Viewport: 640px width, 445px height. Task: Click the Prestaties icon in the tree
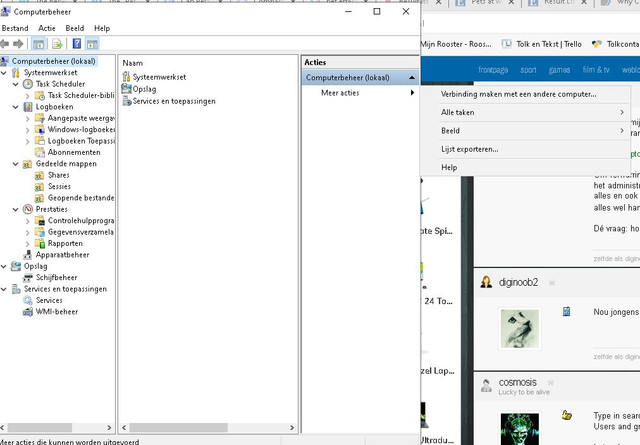pos(28,209)
